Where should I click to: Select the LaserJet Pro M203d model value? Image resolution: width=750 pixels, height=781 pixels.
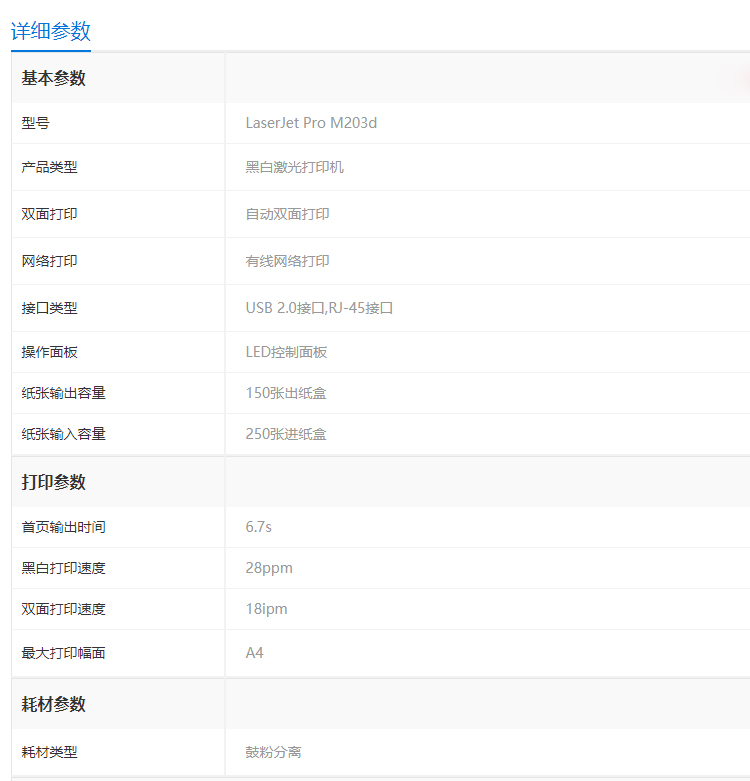click(x=311, y=123)
